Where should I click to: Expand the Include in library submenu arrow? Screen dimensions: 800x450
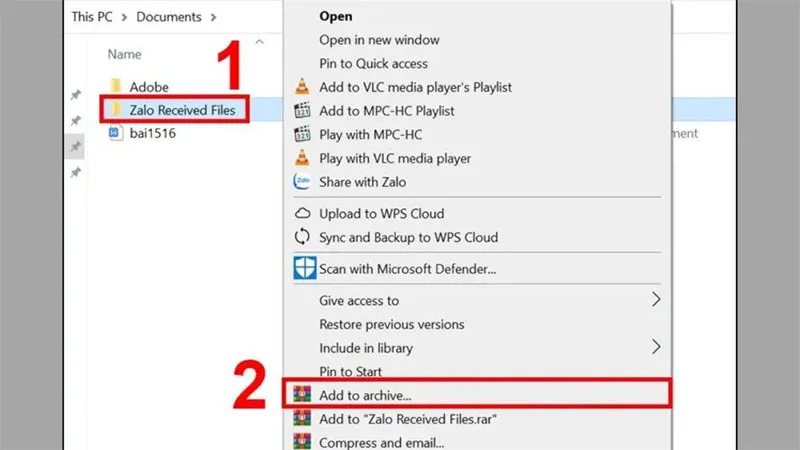tap(656, 347)
